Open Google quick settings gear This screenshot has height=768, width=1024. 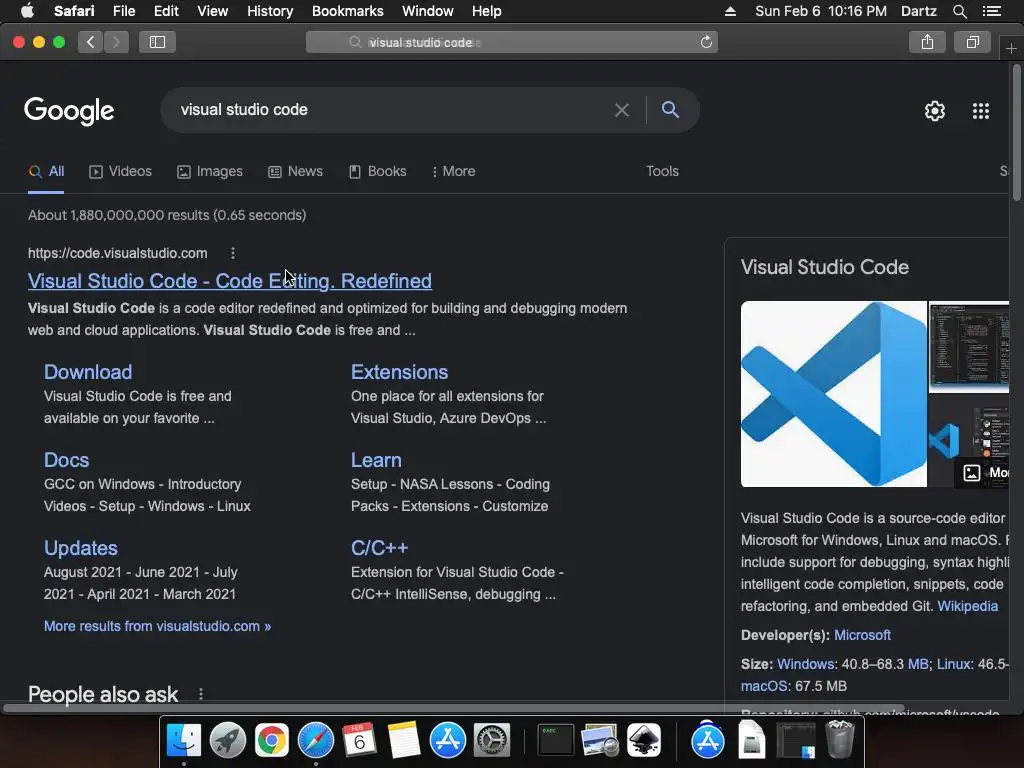pyautogui.click(x=935, y=111)
